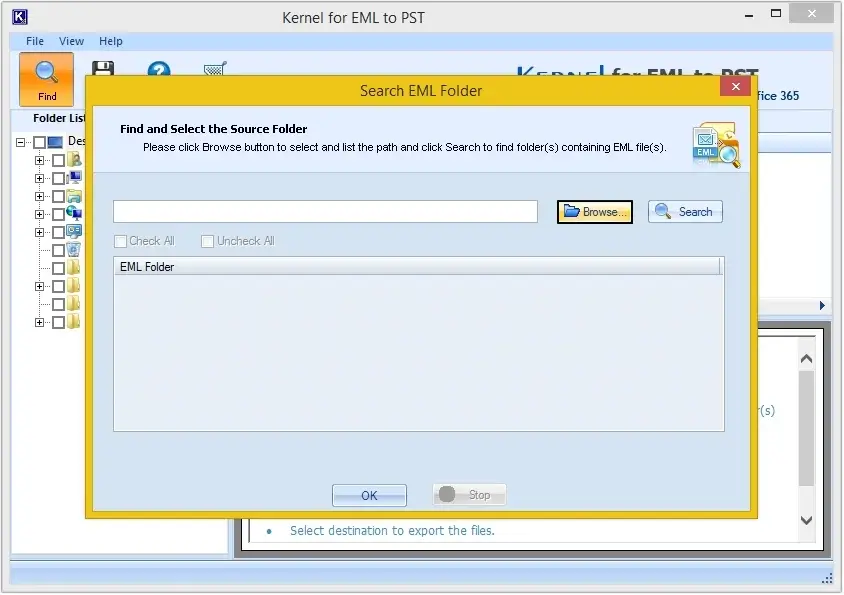Select the Control Panel icon in tree
The height and width of the screenshot is (595, 844).
tap(74, 232)
